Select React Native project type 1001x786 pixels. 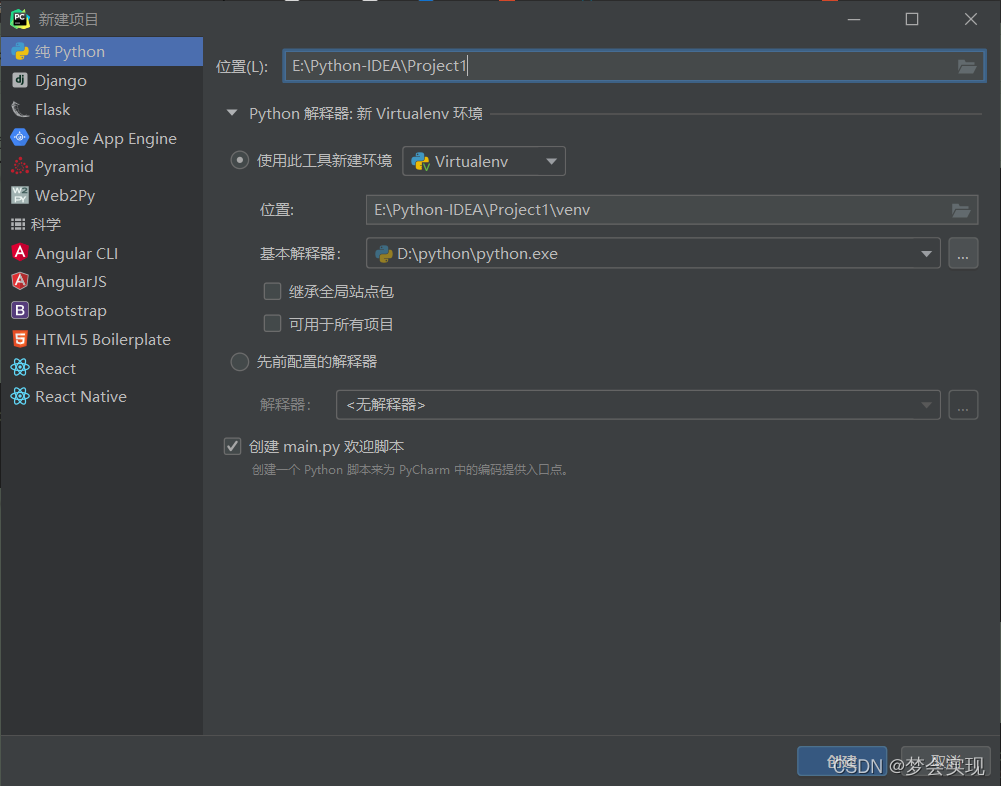(102, 397)
